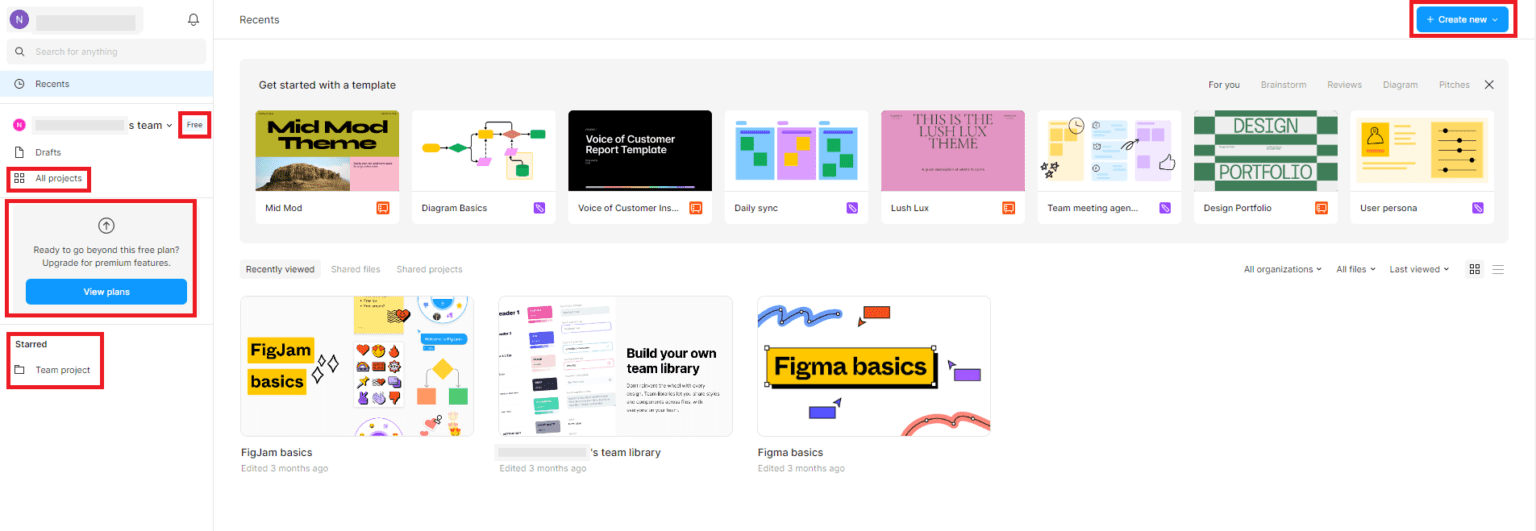Open the All files filter dropdown
Image resolution: width=1536 pixels, height=531 pixels.
pos(1356,269)
